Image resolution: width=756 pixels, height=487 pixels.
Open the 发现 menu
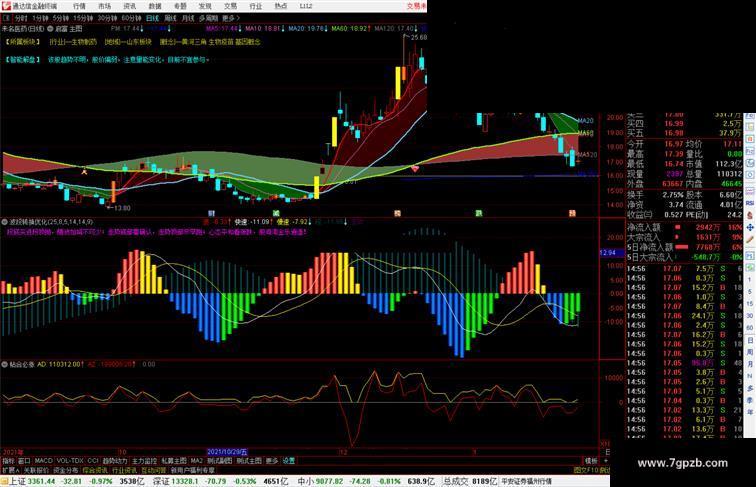[x=205, y=6]
